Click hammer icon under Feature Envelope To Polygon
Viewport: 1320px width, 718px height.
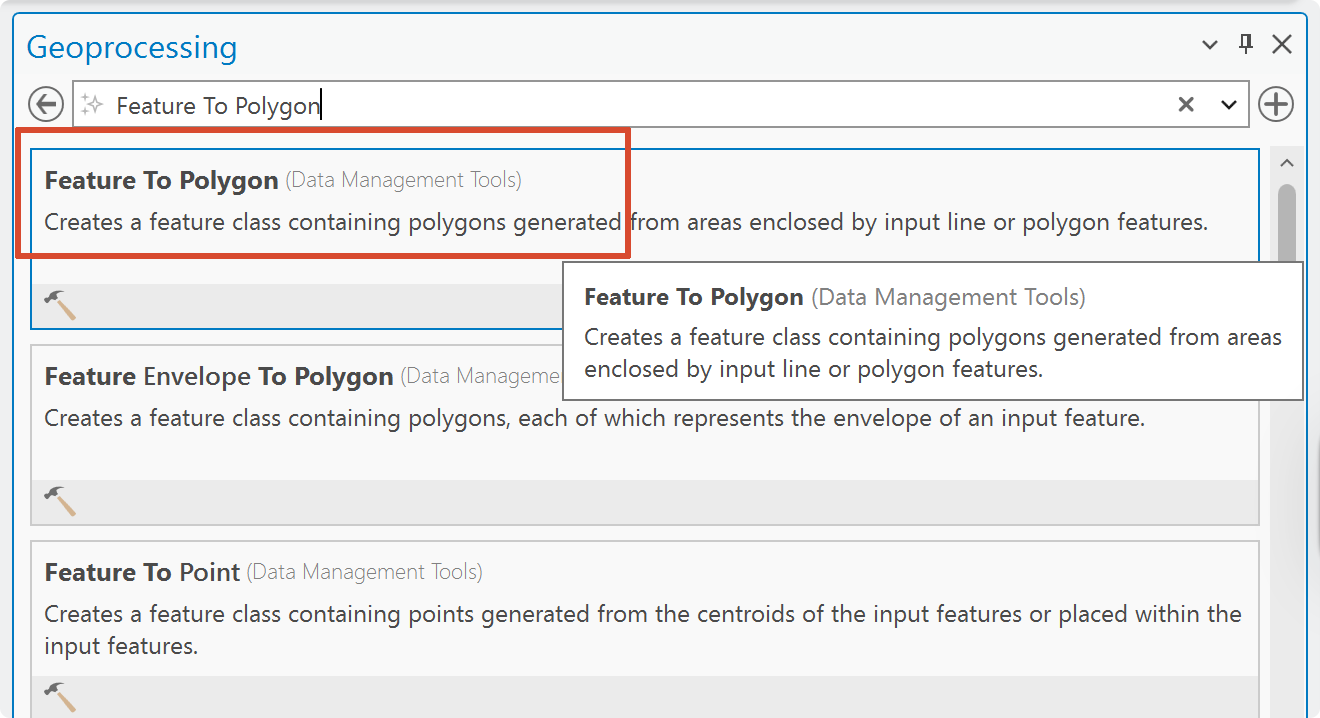pyautogui.click(x=60, y=500)
